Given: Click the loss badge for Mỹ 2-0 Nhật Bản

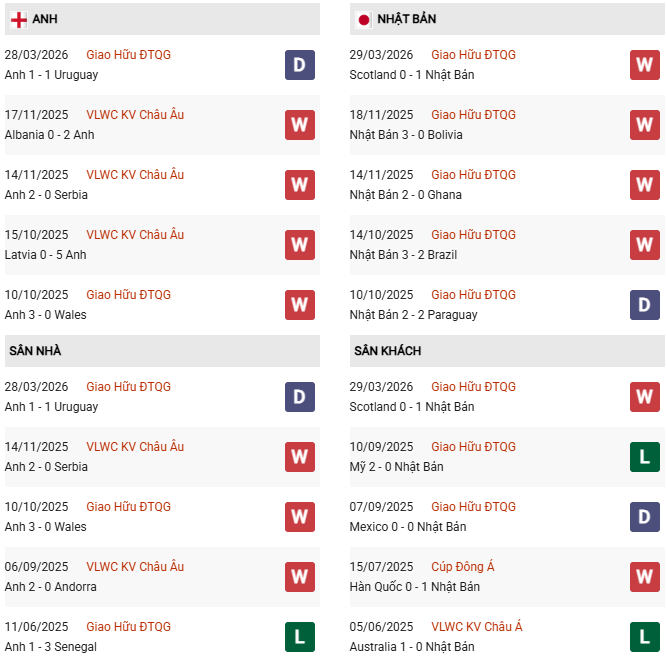Looking at the screenshot, I should pyautogui.click(x=645, y=457).
